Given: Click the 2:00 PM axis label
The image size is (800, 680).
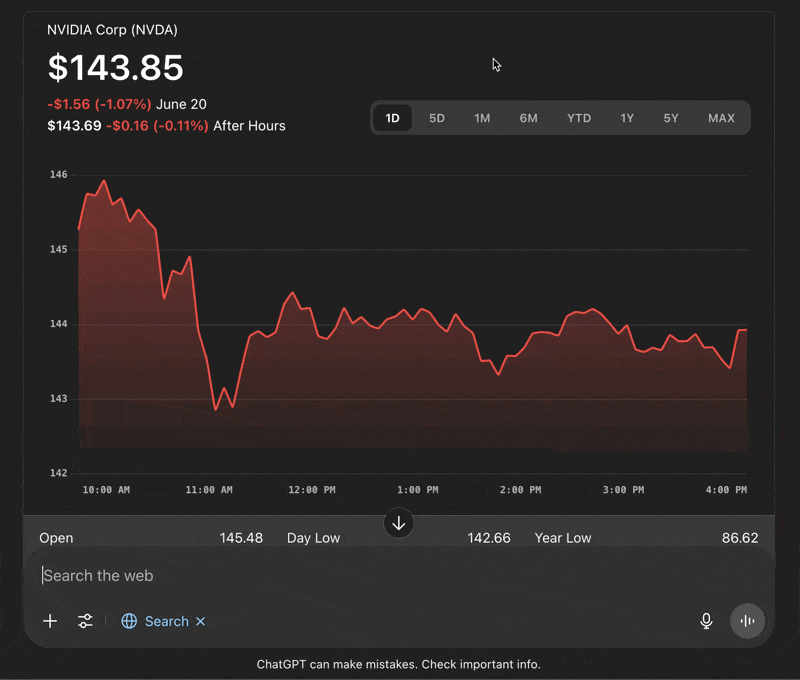Looking at the screenshot, I should (x=520, y=490).
